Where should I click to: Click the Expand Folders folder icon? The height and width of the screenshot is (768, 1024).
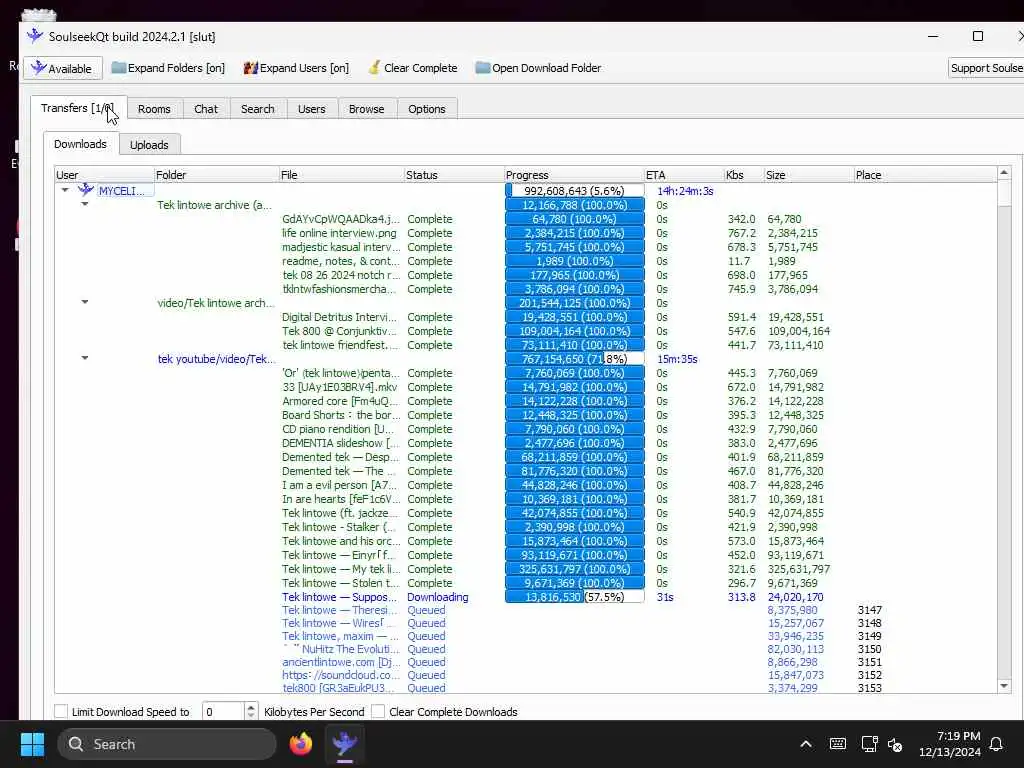[119, 67]
